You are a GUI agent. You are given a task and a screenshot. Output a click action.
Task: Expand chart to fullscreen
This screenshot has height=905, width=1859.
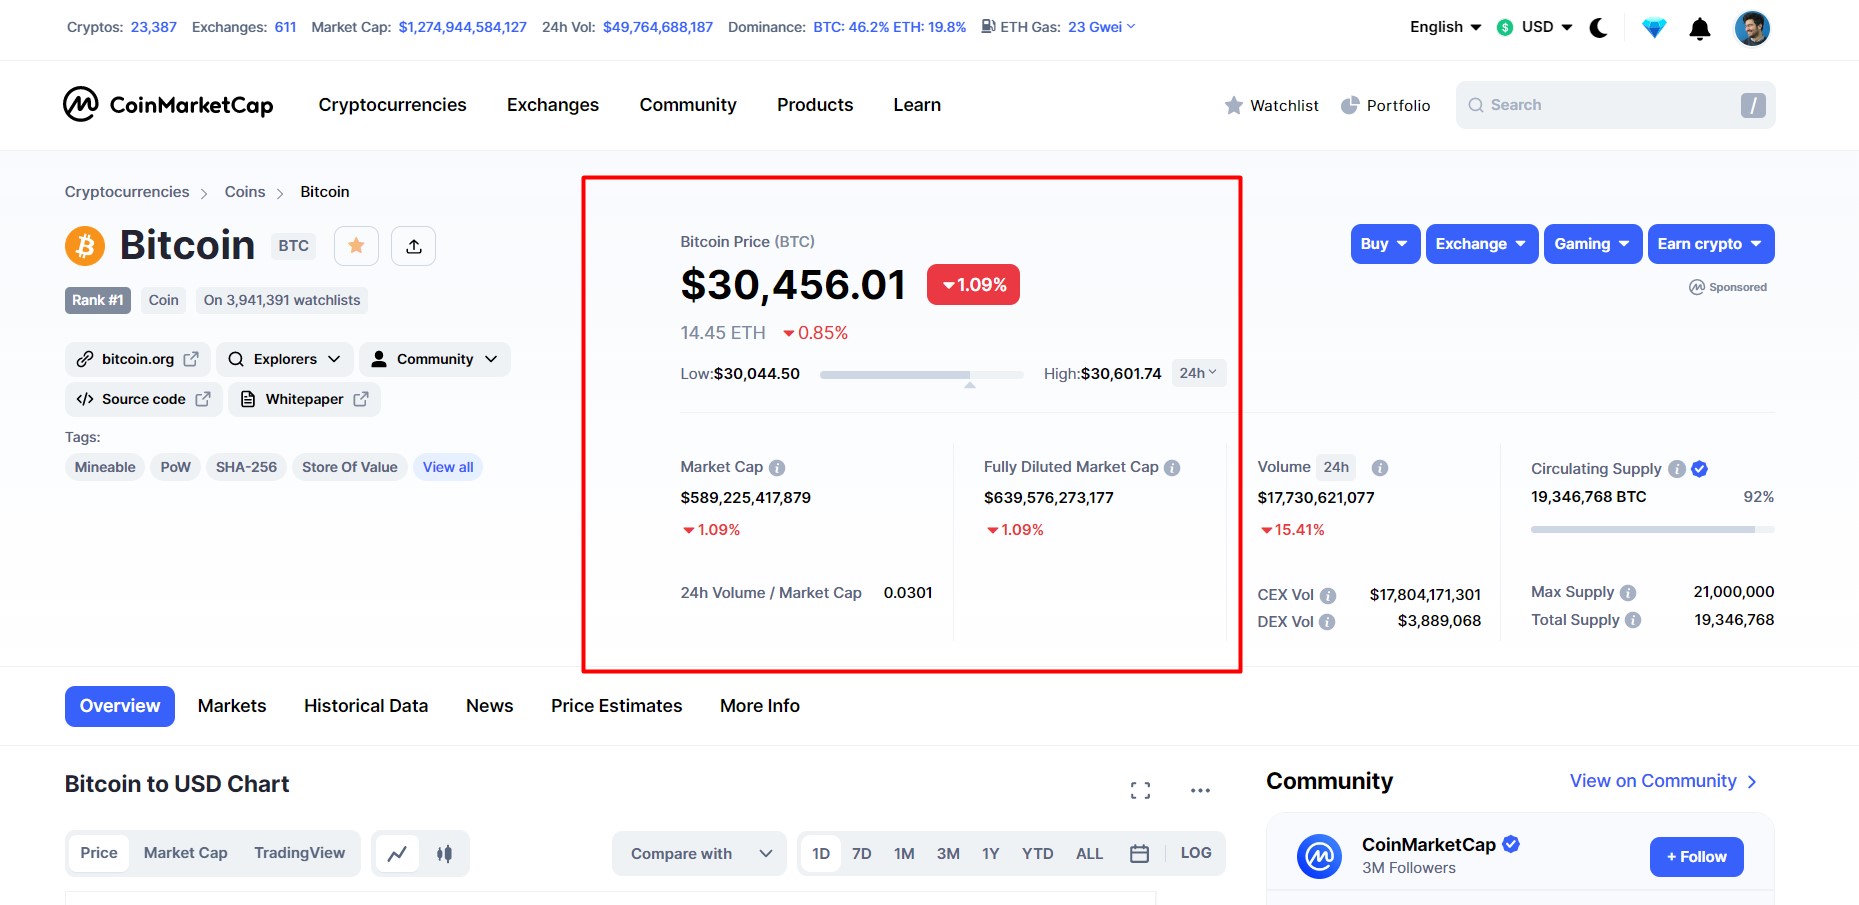[1140, 790]
